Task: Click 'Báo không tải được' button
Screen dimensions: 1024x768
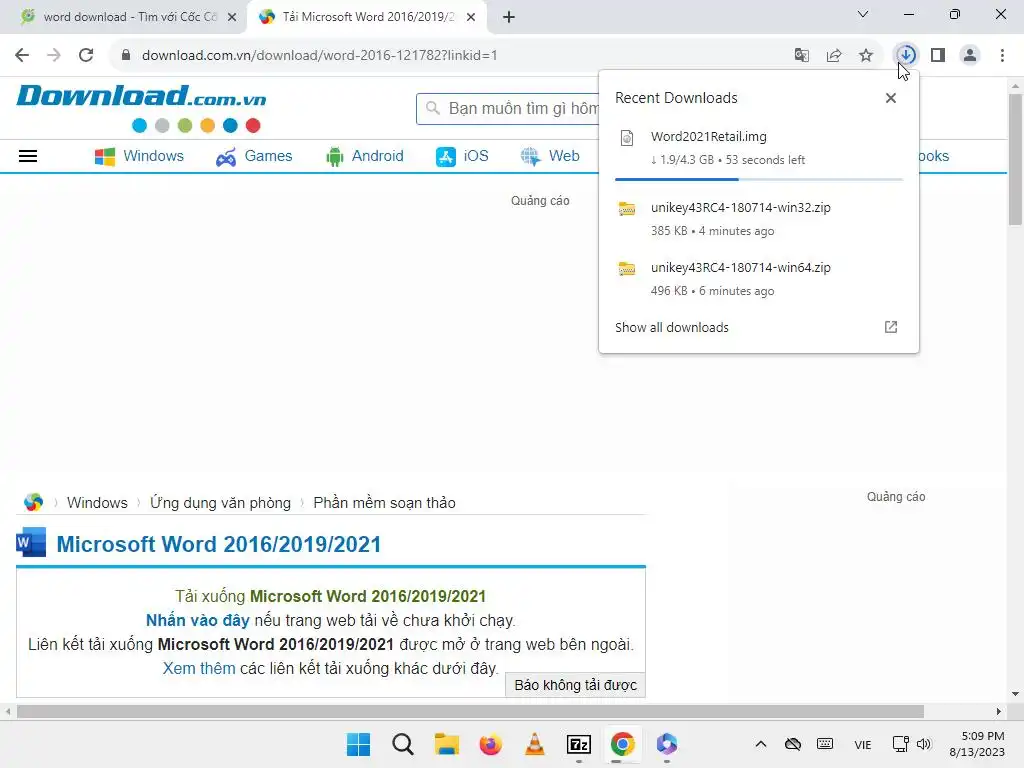Action: click(575, 685)
